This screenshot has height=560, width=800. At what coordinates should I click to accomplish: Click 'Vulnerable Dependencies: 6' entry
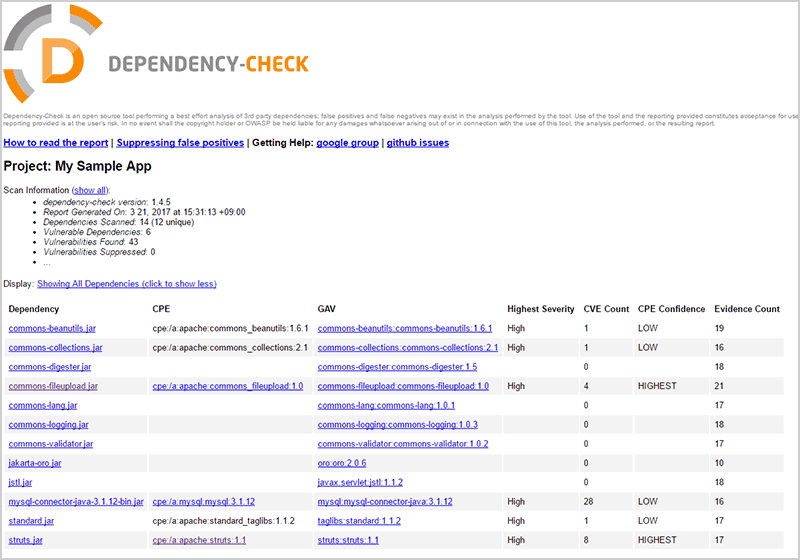click(97, 232)
